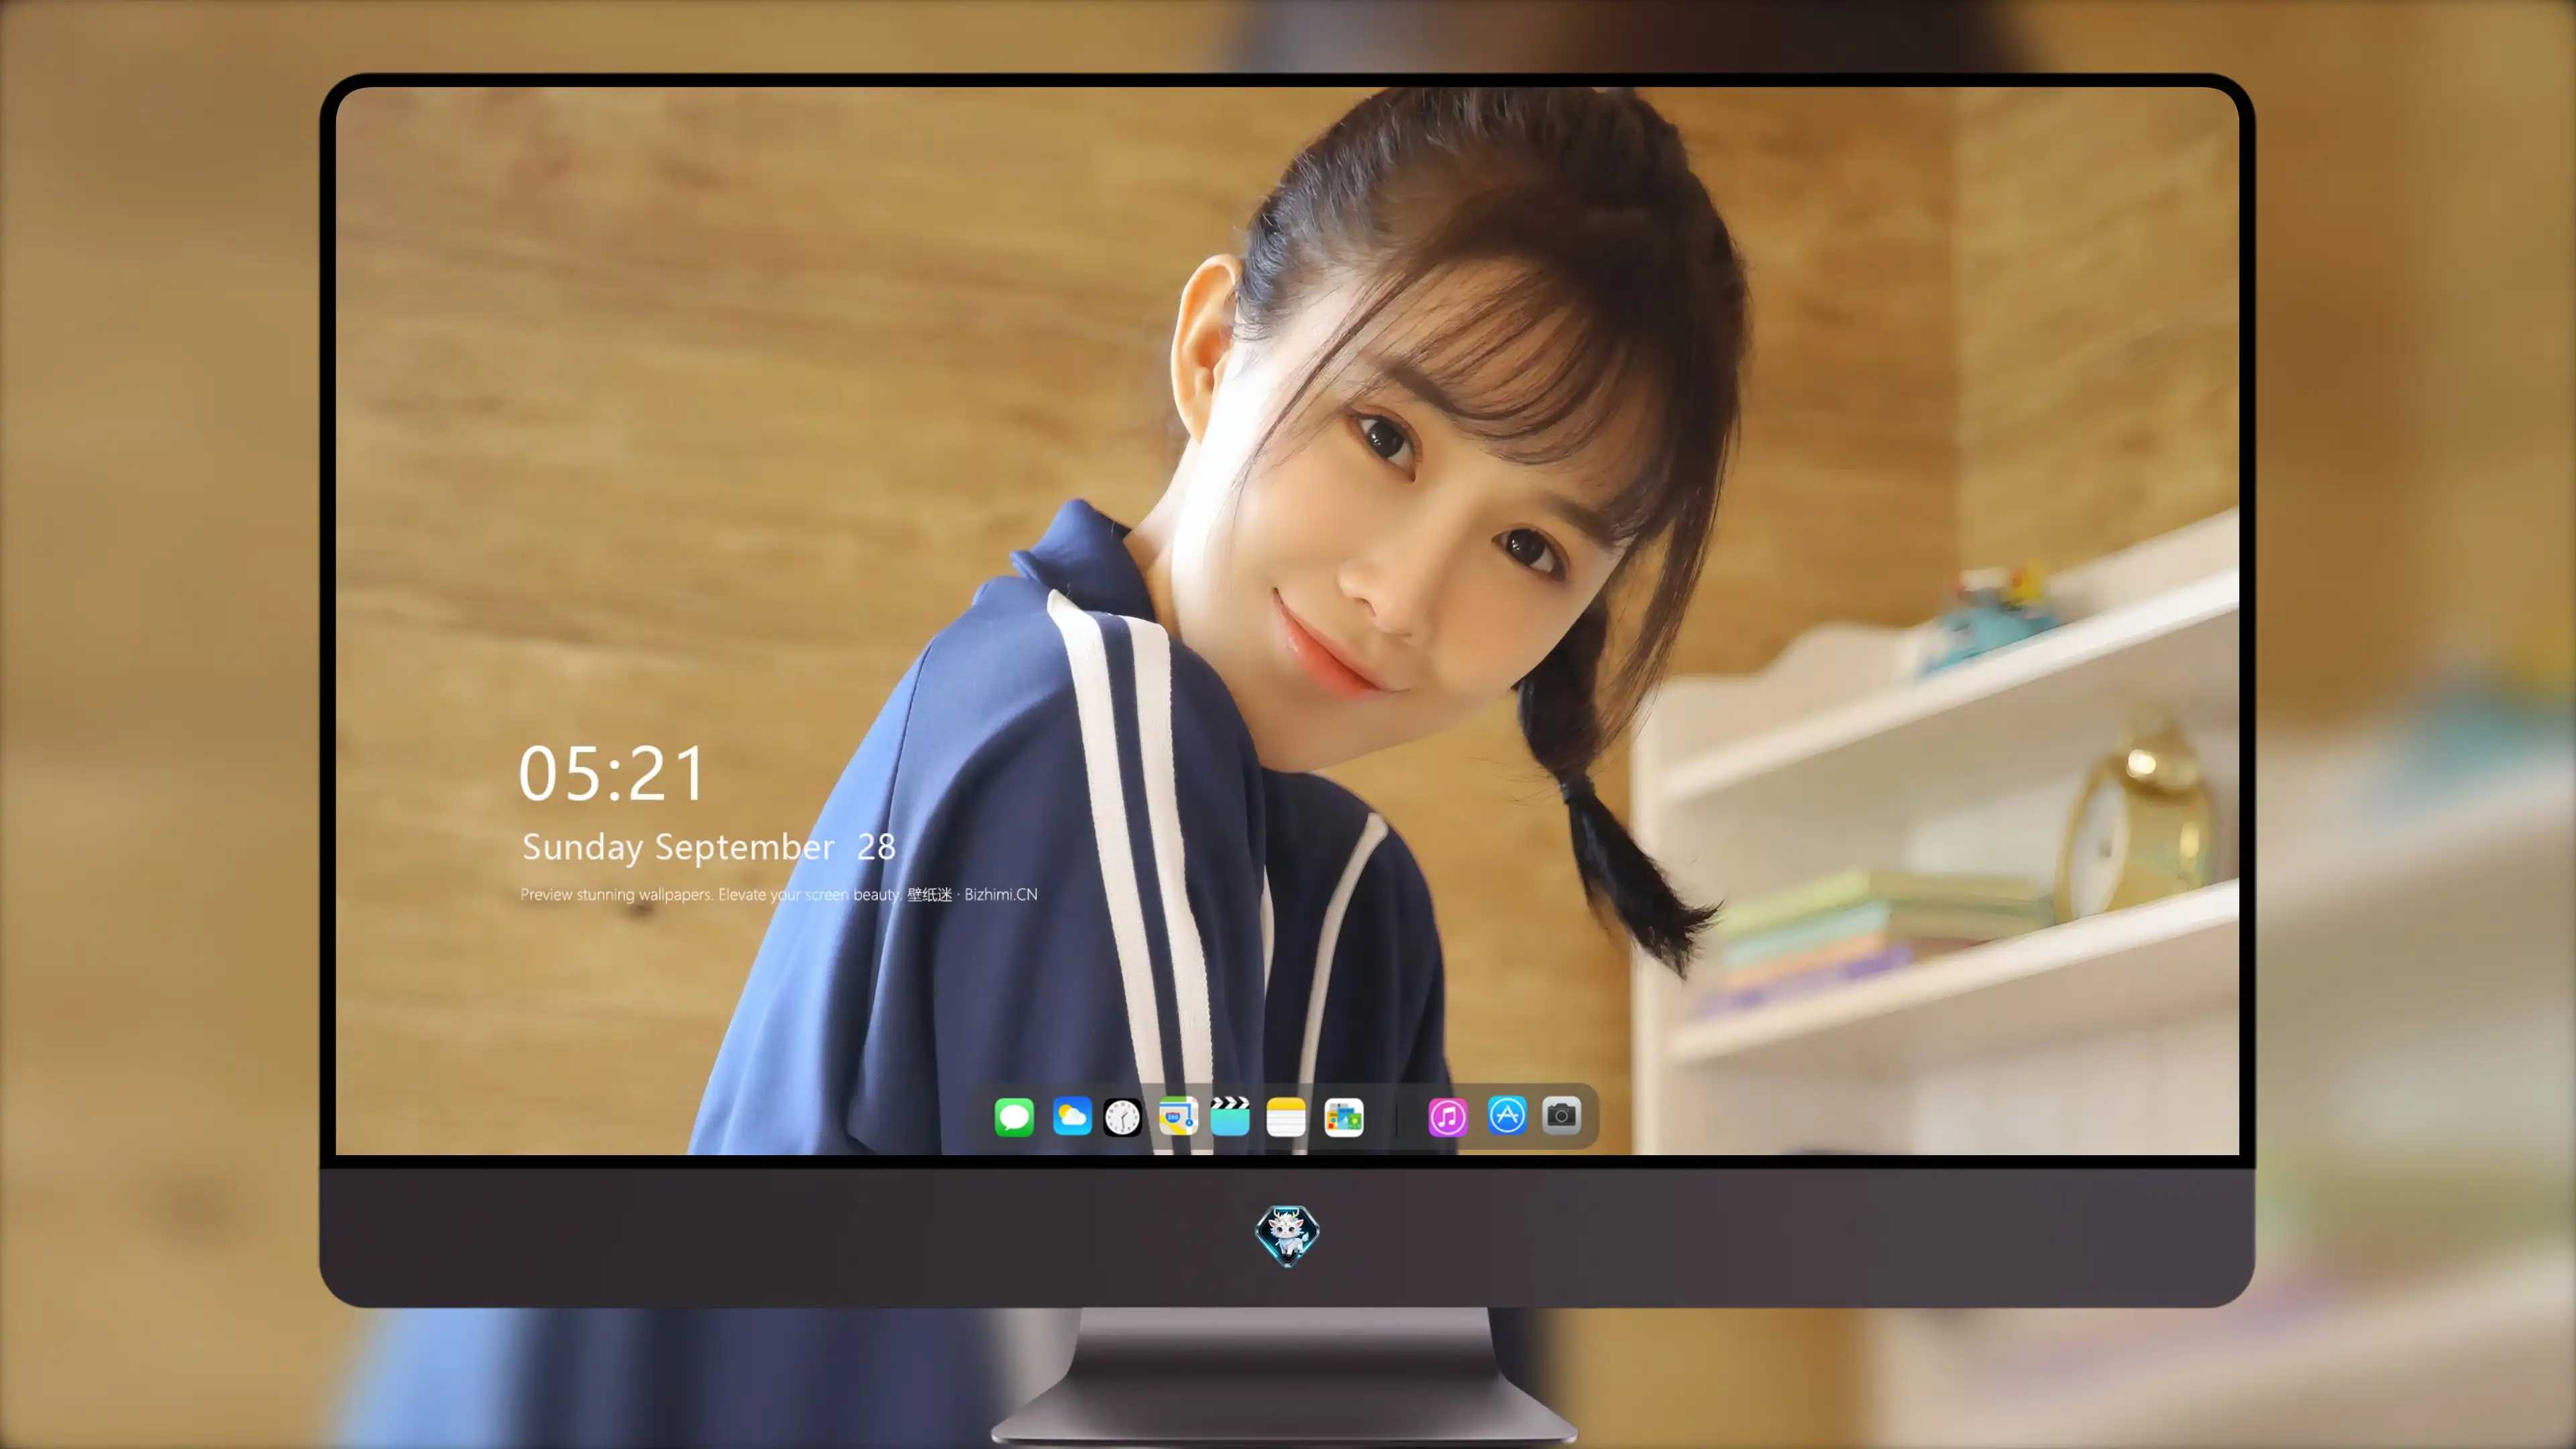Click the 'Bizhimi.CN' text

tap(1001, 894)
